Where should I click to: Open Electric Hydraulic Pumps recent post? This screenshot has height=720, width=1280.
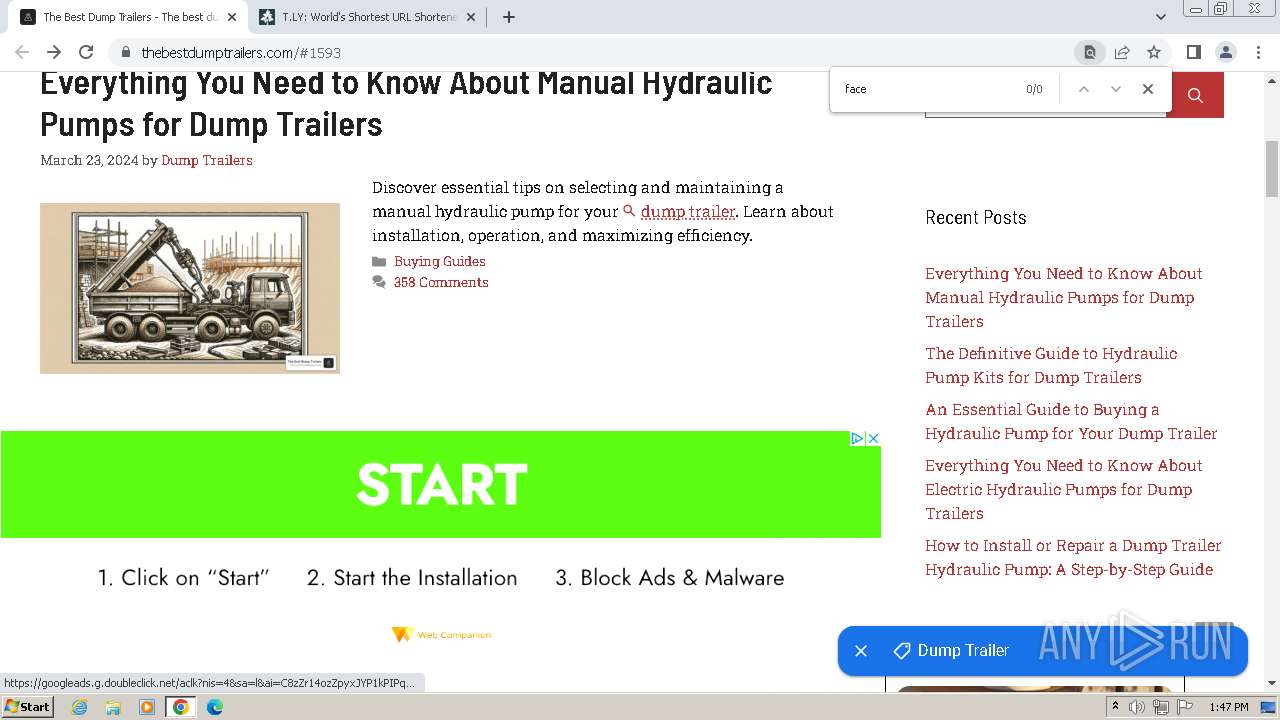coord(1064,489)
